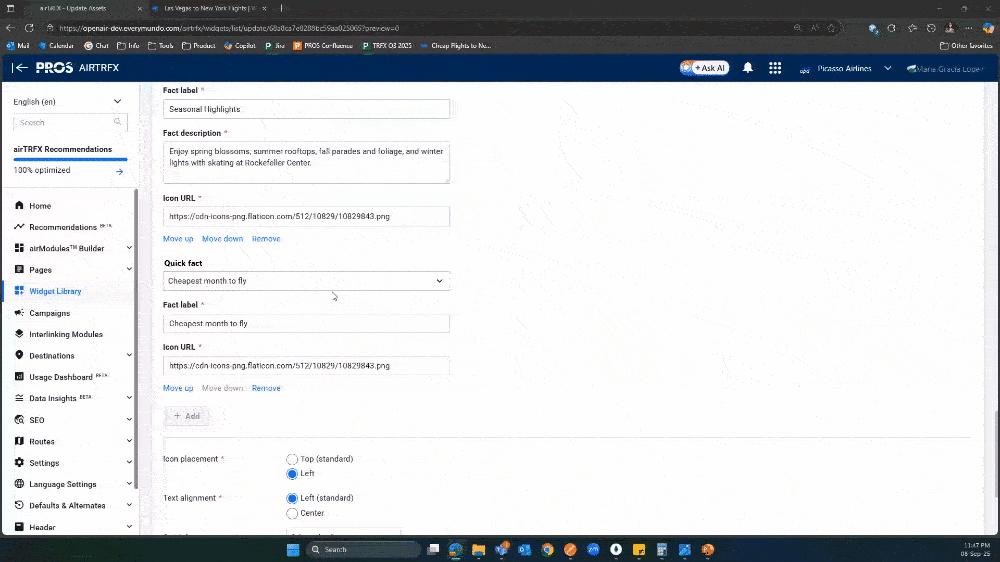Click the notification bell icon
Screen dimensions: 1000x562
click(x=747, y=68)
